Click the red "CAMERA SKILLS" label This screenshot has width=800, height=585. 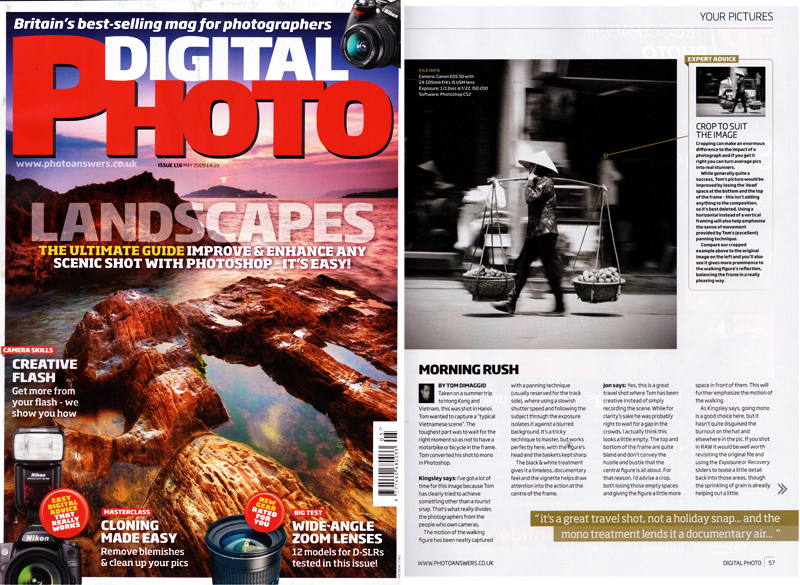pyautogui.click(x=28, y=350)
